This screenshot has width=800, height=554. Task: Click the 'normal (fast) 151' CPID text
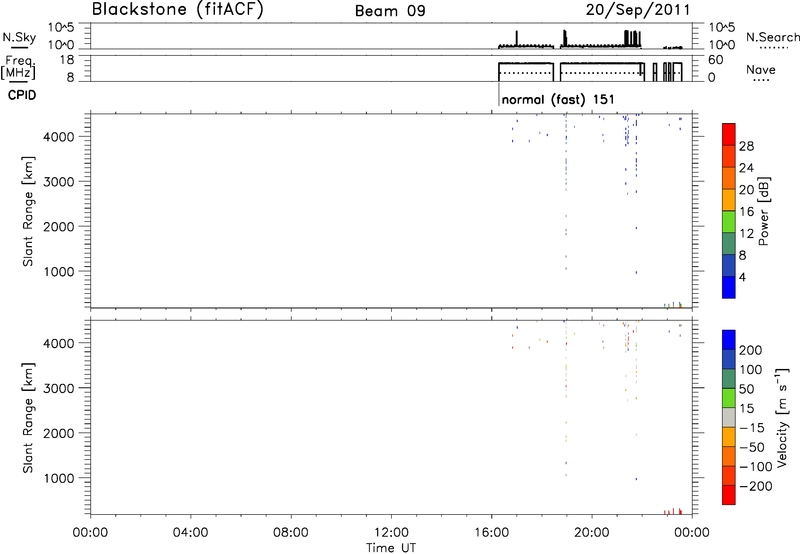click(x=558, y=99)
